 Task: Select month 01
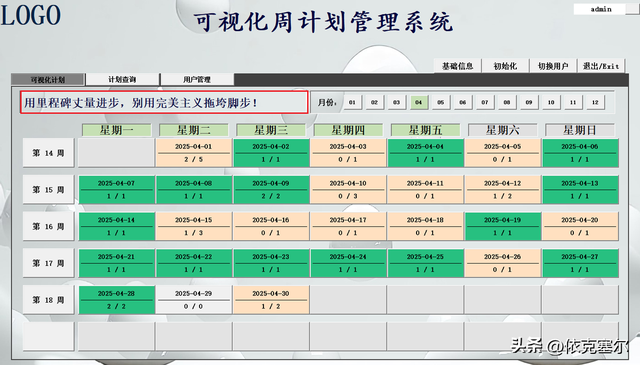tap(352, 102)
